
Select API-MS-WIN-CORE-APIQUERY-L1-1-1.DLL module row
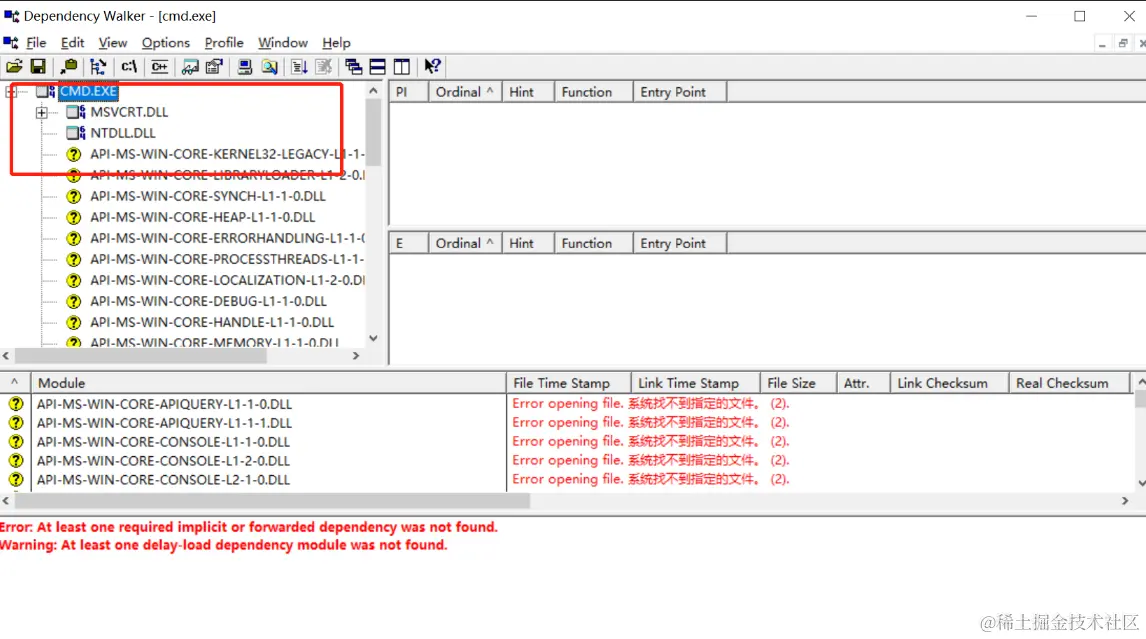click(x=164, y=423)
